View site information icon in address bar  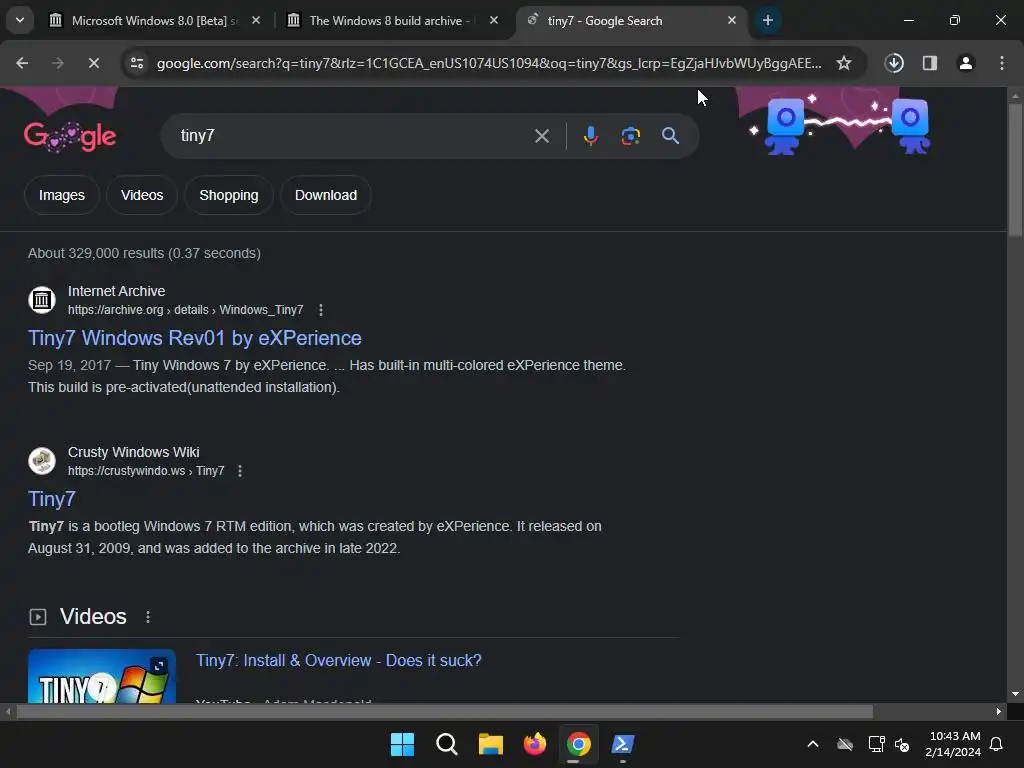click(x=137, y=63)
